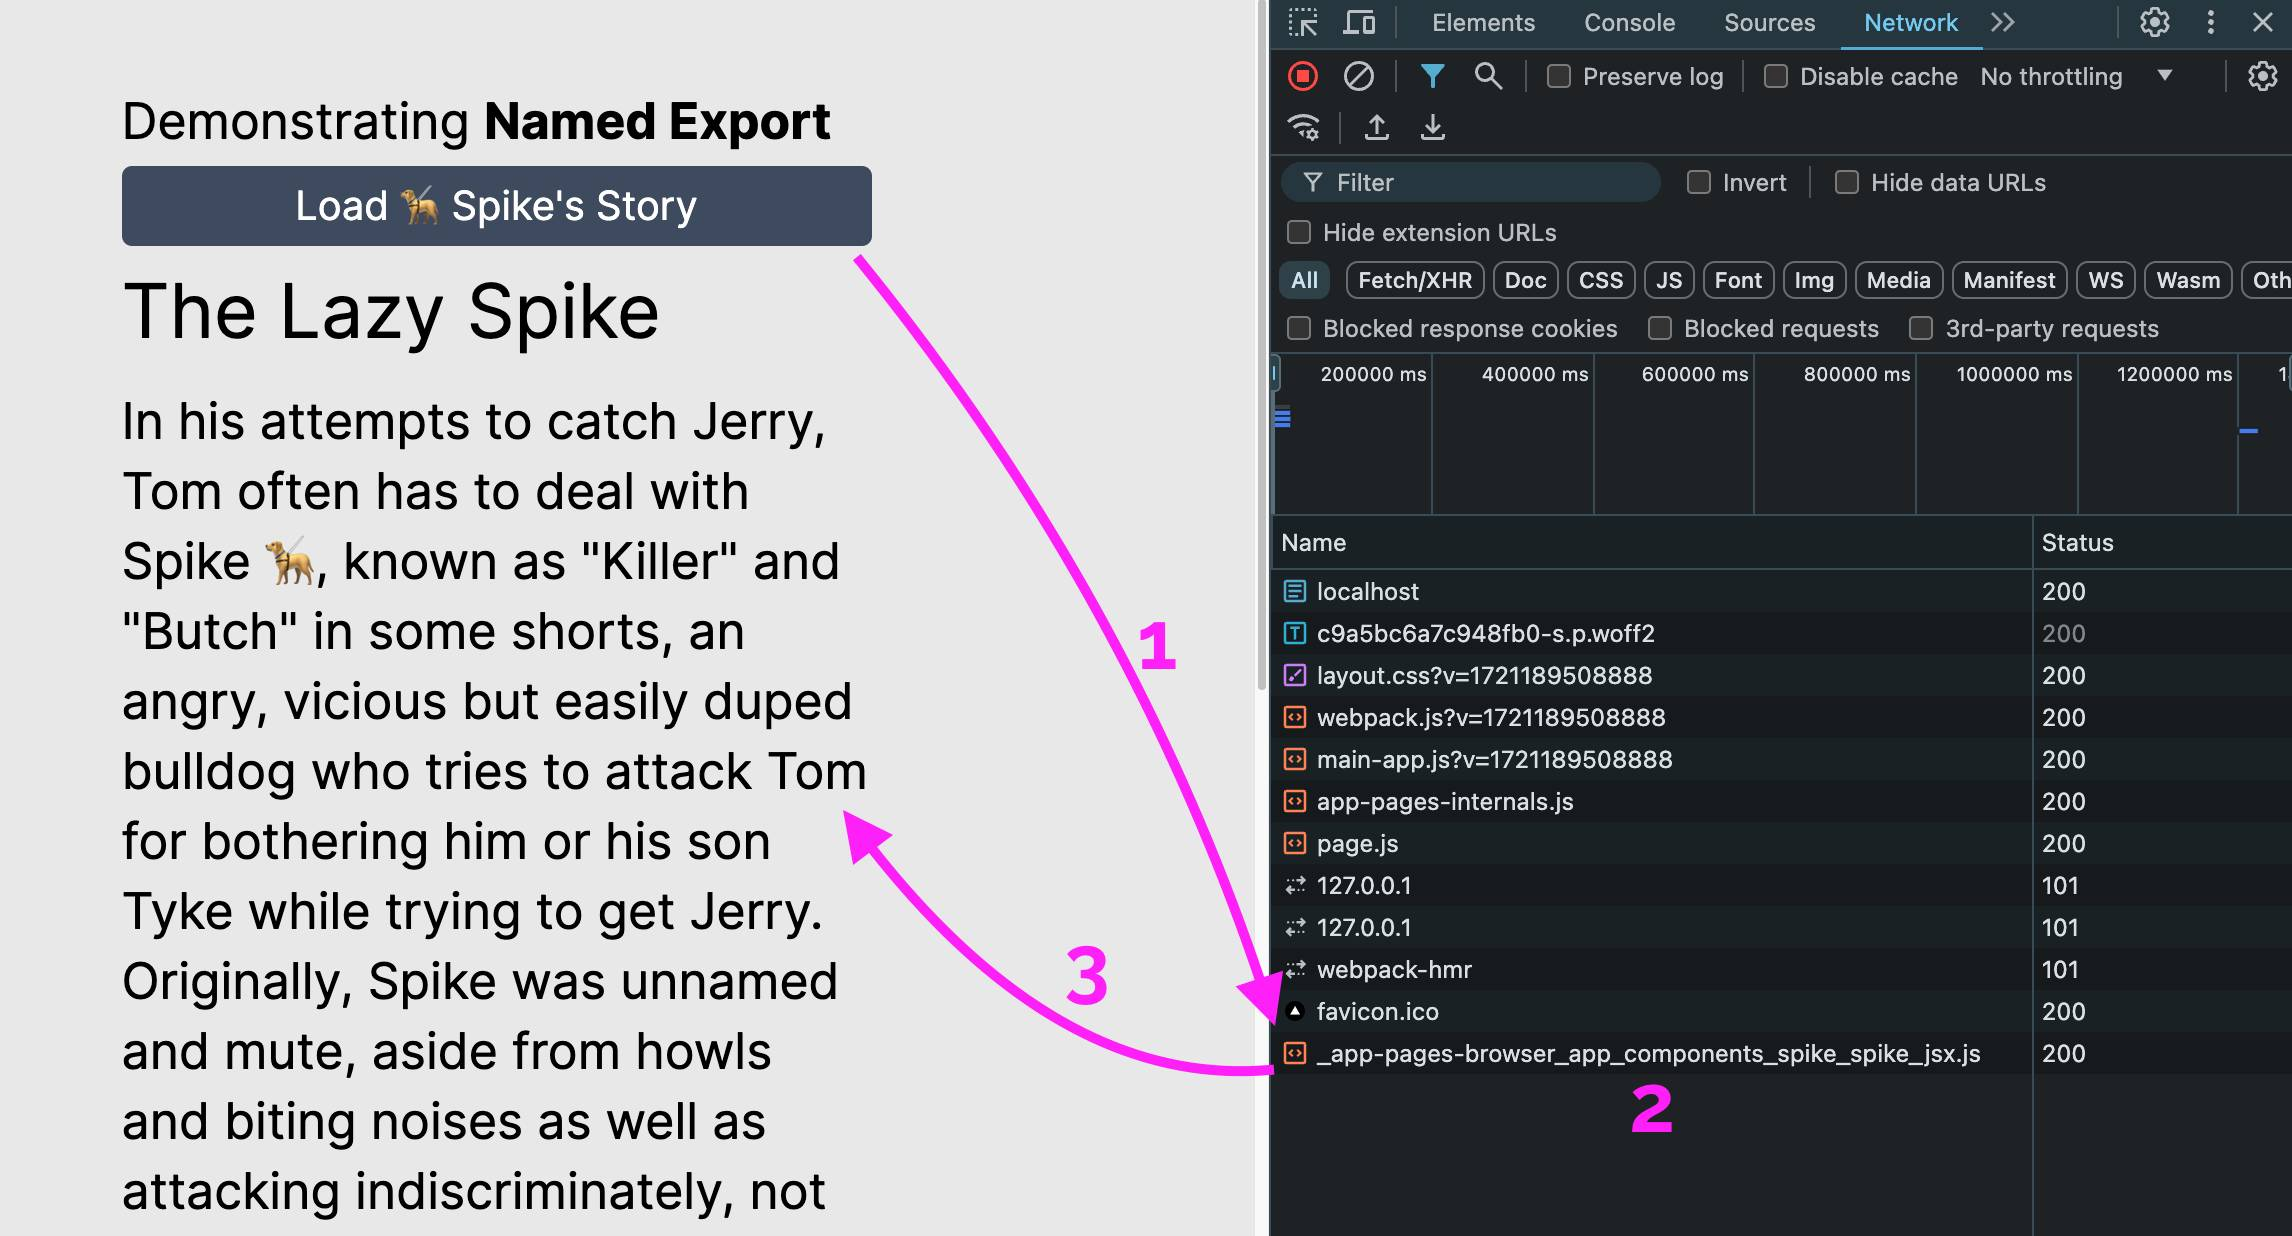Image resolution: width=2292 pixels, height=1236 pixels.
Task: Open DevTools three-dot customize menu
Action: tap(2210, 22)
